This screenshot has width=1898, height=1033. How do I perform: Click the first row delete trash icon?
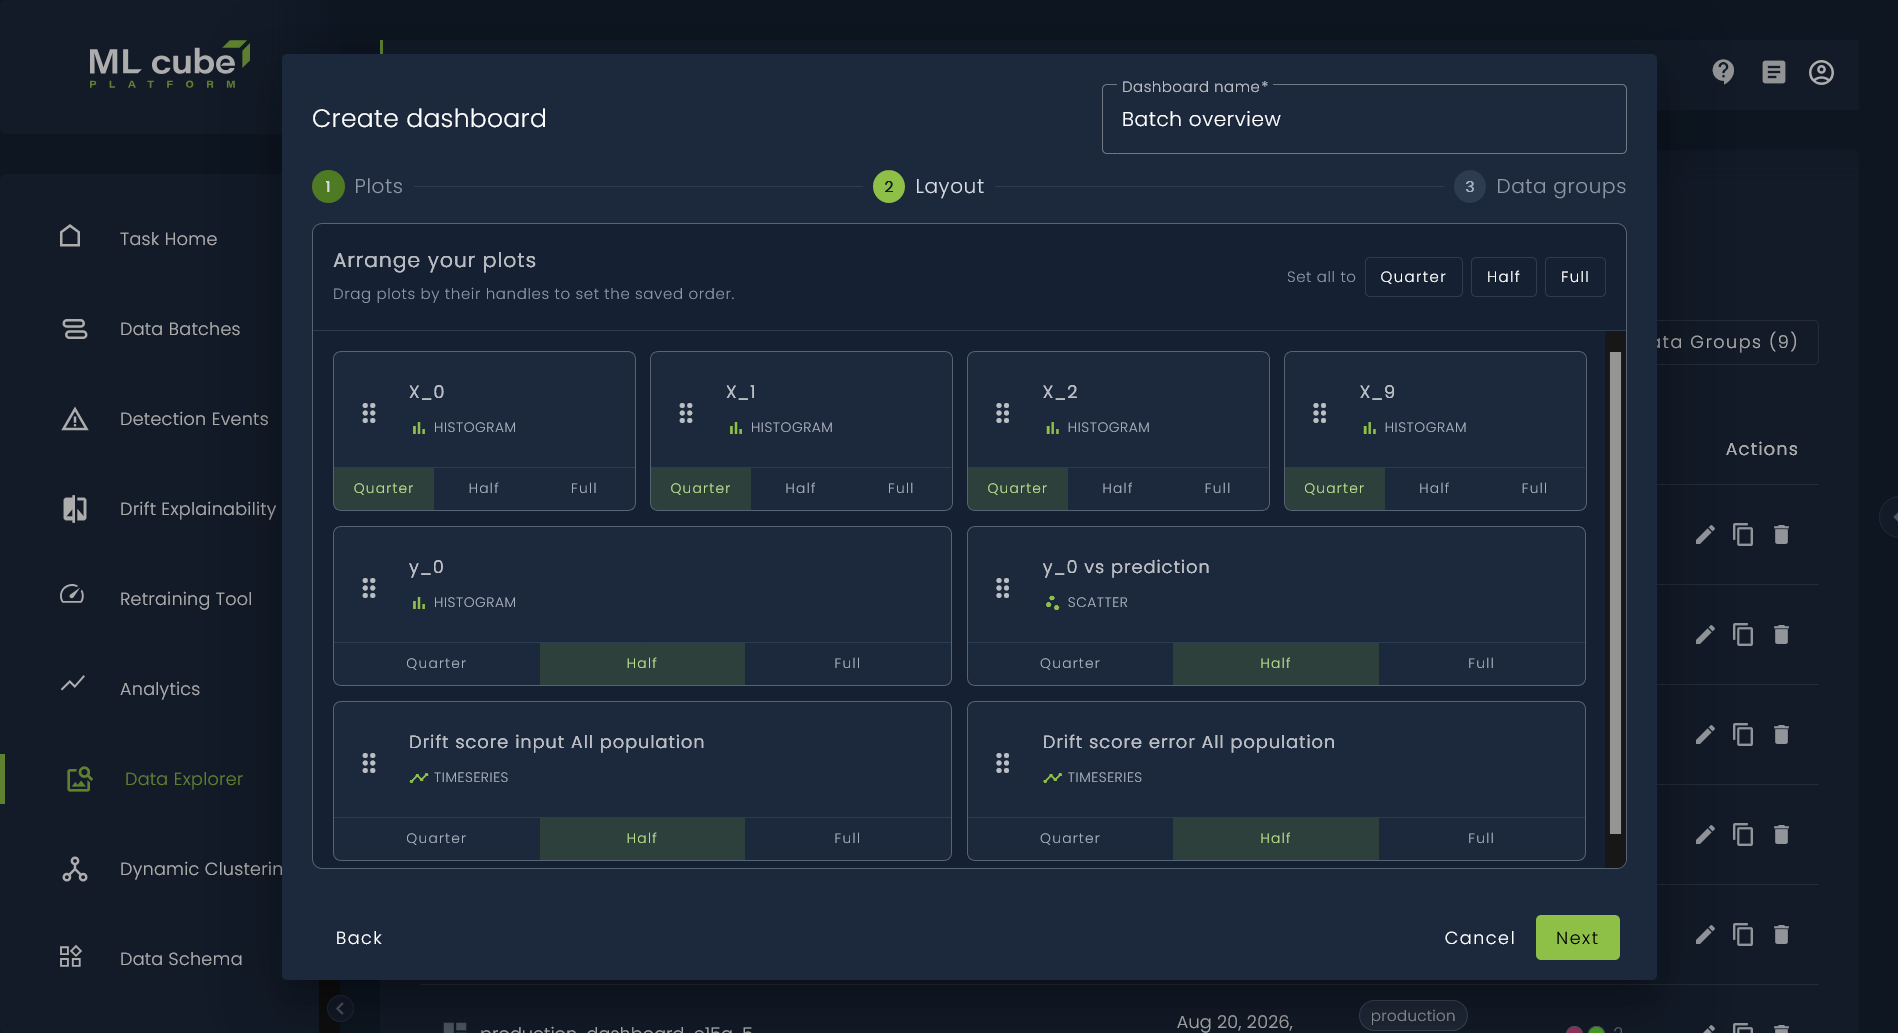pyautogui.click(x=1781, y=535)
